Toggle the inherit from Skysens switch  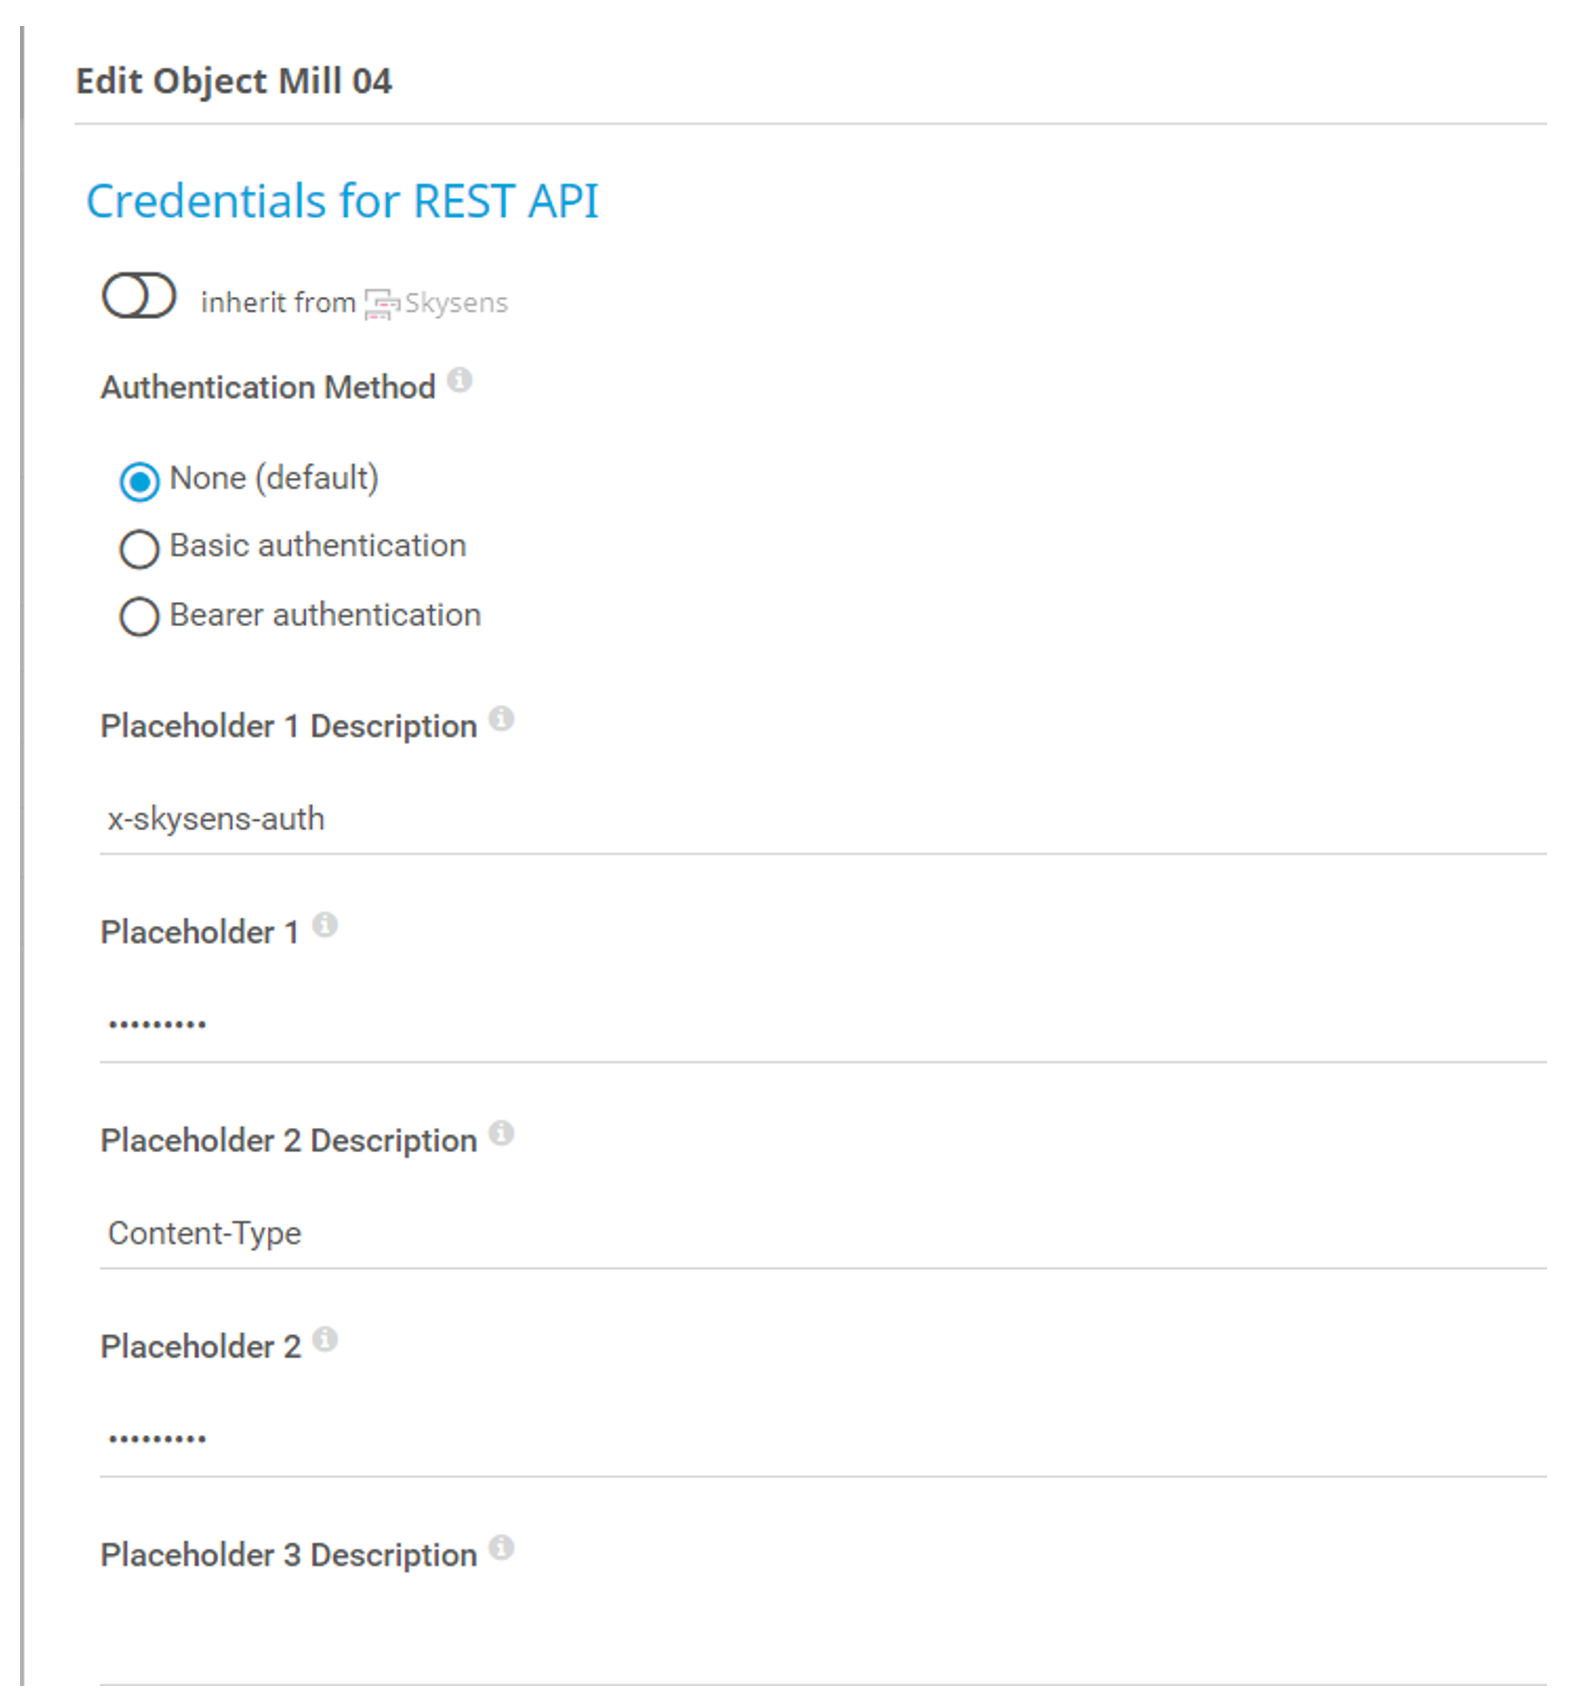tap(139, 297)
